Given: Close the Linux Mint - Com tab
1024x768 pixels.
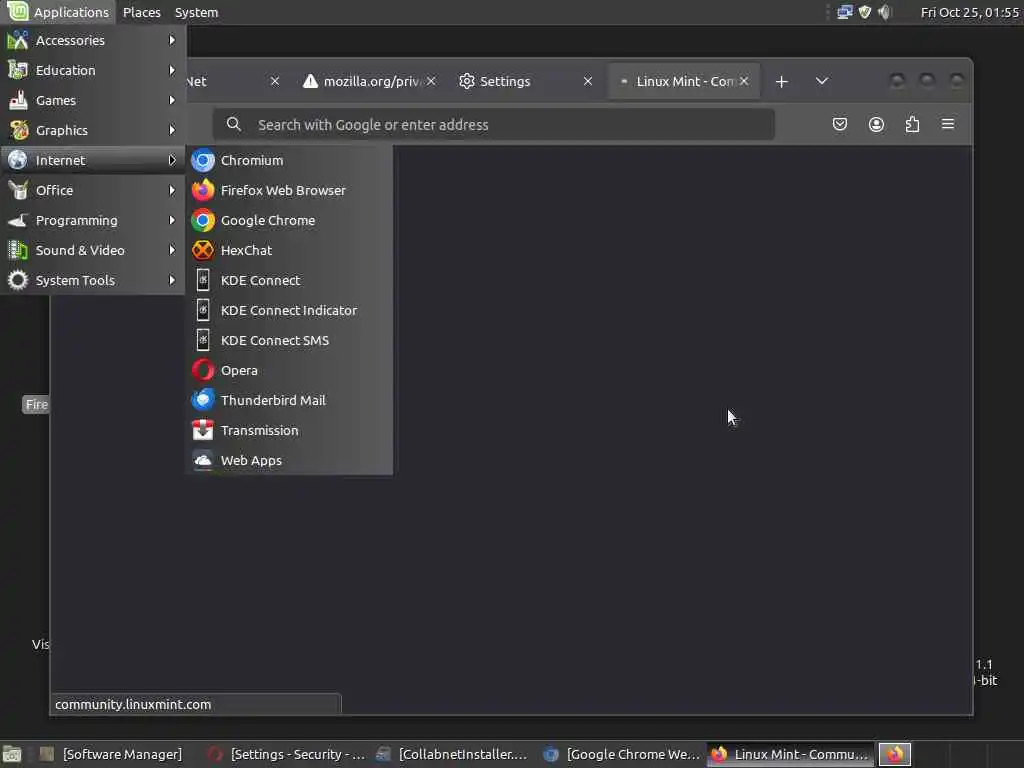Looking at the screenshot, I should [744, 81].
